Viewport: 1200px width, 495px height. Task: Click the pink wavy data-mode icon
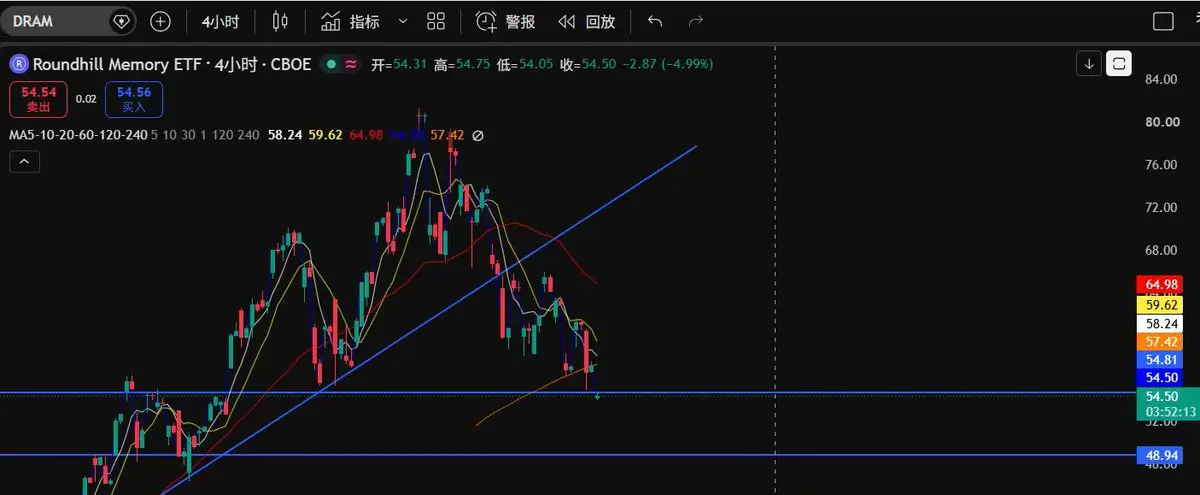[351, 64]
